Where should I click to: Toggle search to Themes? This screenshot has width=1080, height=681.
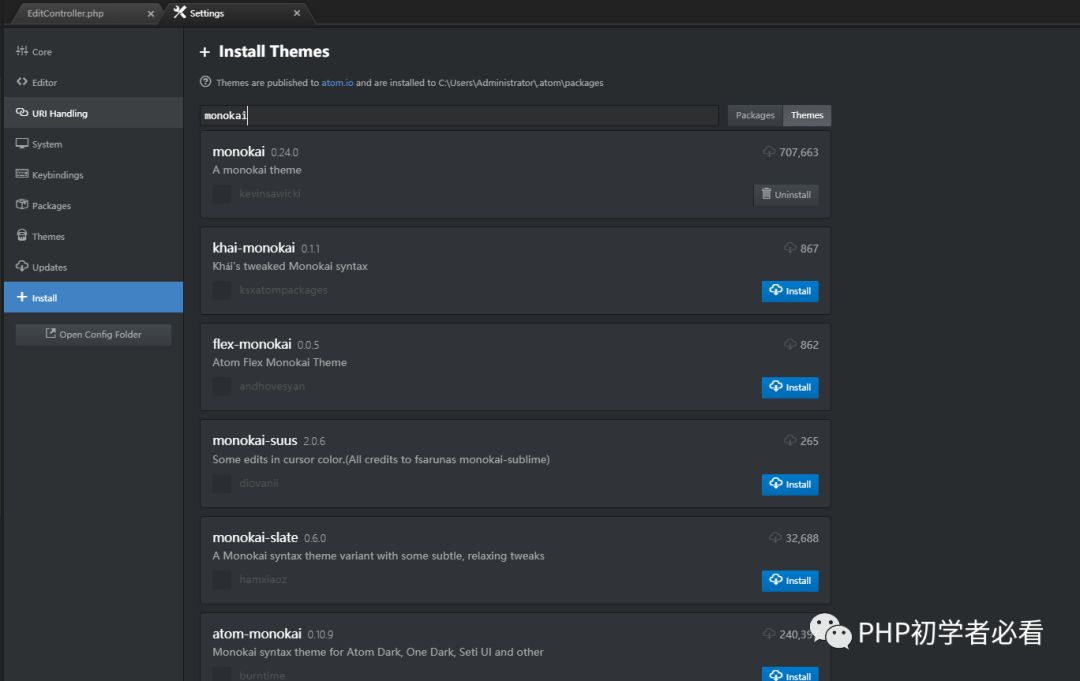[807, 115]
